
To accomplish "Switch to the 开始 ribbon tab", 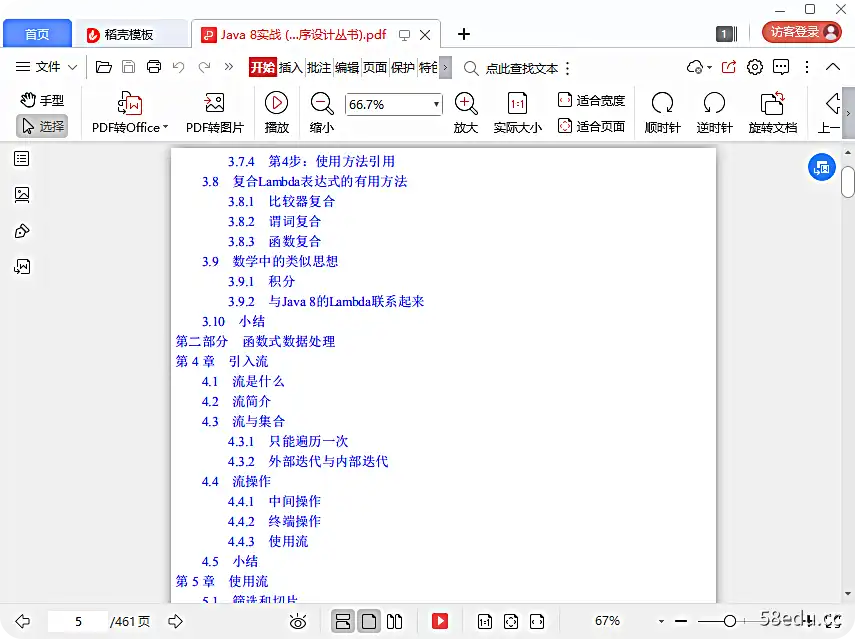I will [262, 68].
